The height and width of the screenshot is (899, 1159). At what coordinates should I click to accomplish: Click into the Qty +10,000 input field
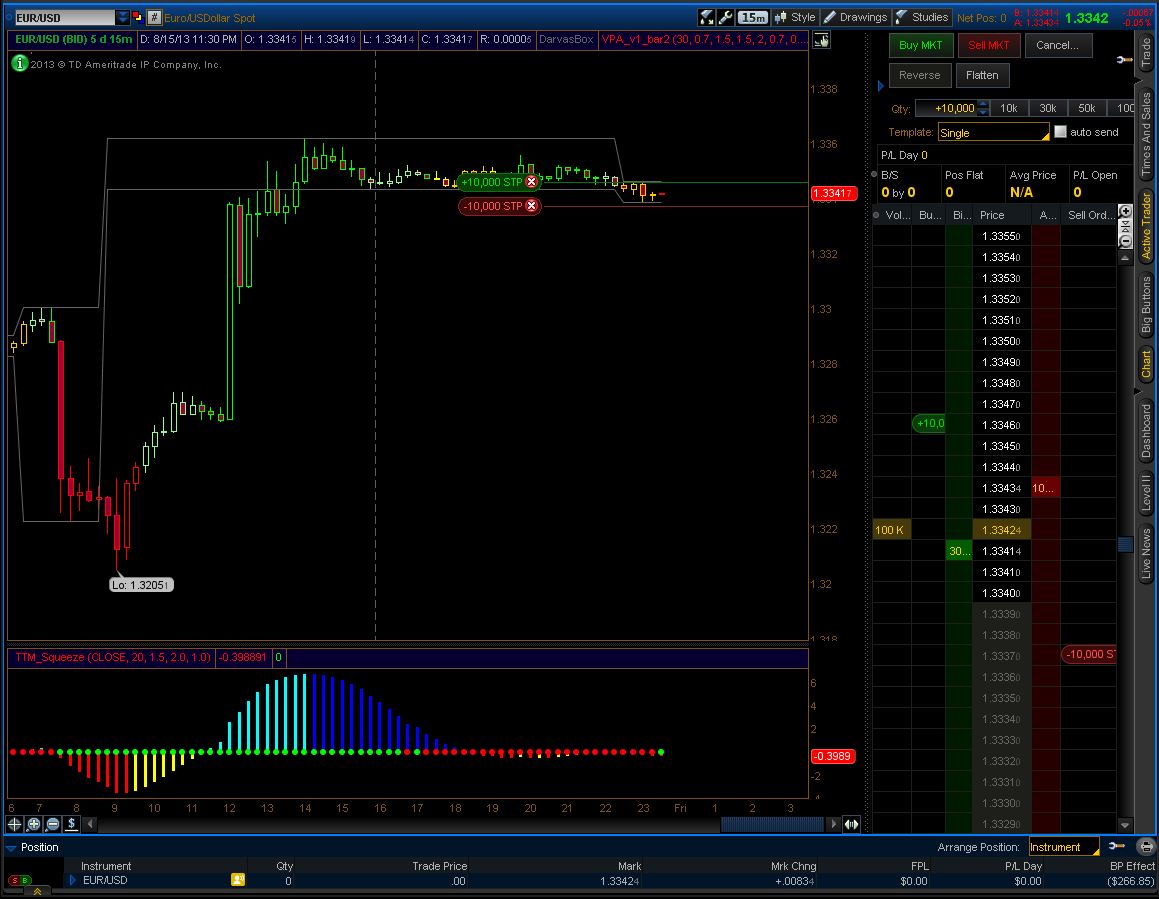coord(946,109)
